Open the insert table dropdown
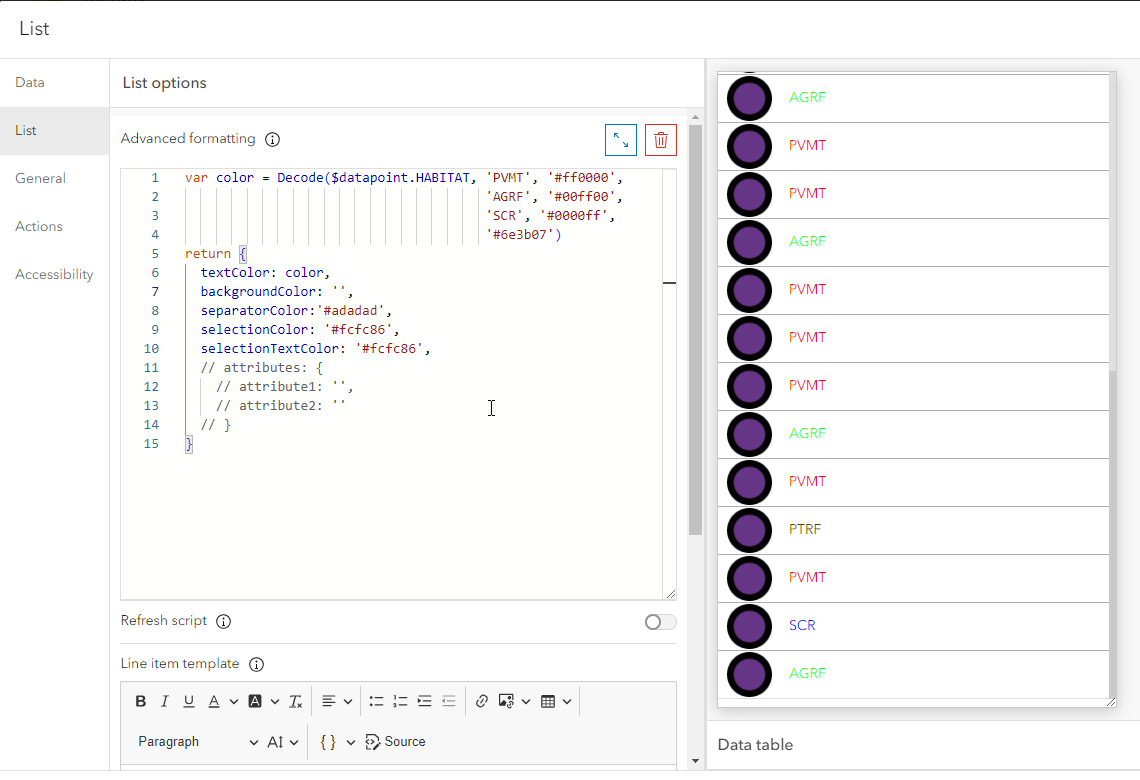Screen dimensions: 1140x780 point(555,701)
